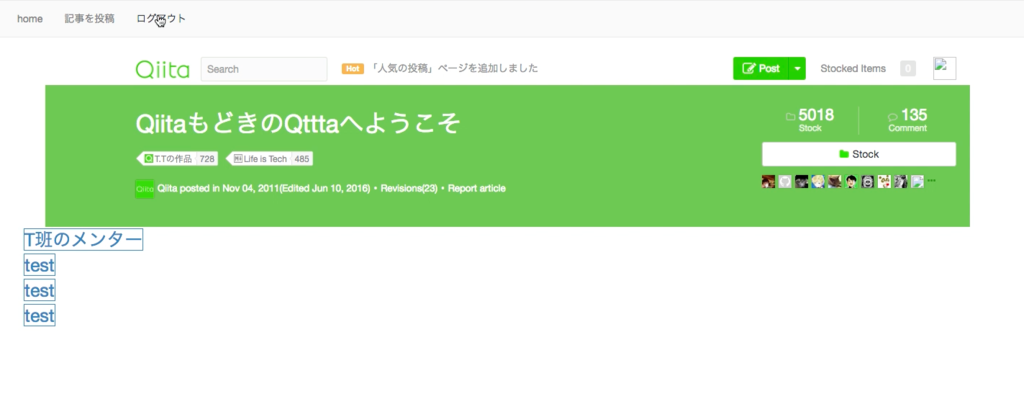Click the article title QiitaもどきのQtttaへようこそ
The image size is (1024, 412).
[x=298, y=123]
